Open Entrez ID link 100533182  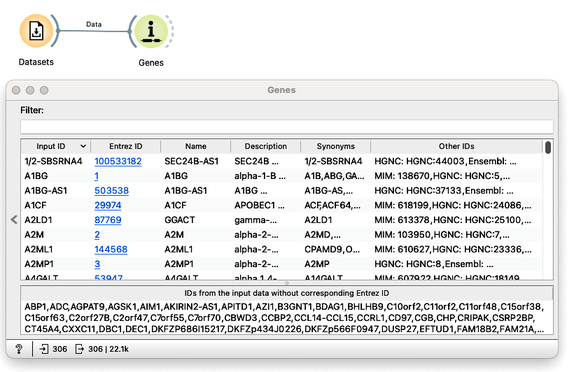point(118,161)
